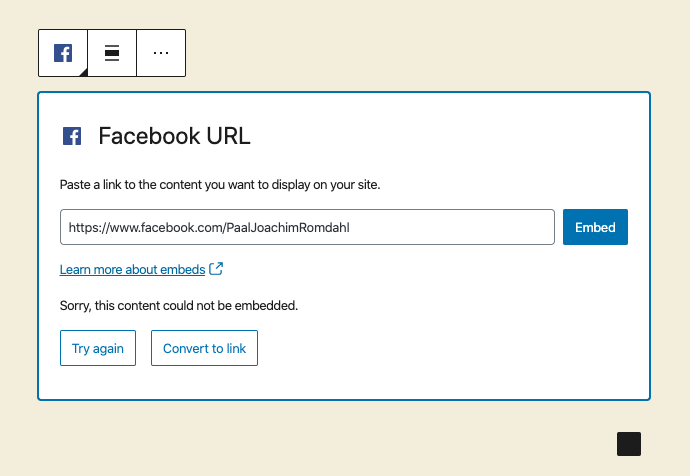Click the Facebook URL heading text
This screenshot has height=476, width=690.
174,136
